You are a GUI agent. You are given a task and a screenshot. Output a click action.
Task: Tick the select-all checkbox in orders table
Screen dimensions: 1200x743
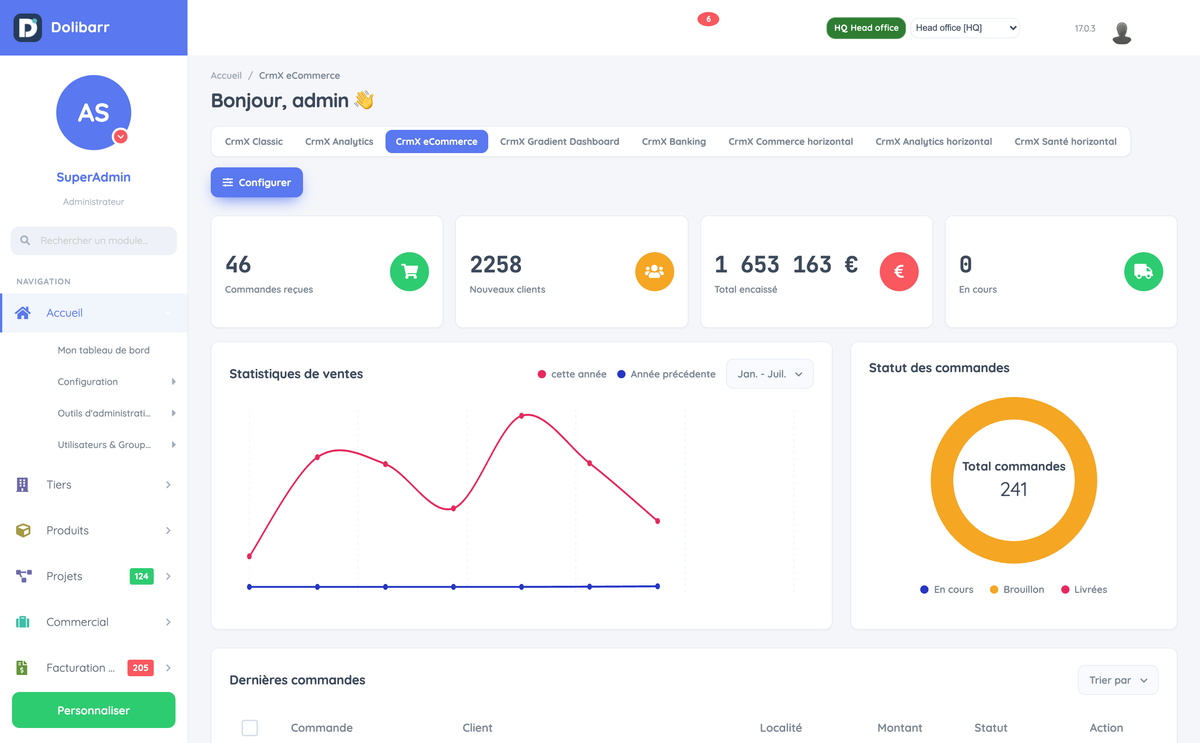[250, 728]
